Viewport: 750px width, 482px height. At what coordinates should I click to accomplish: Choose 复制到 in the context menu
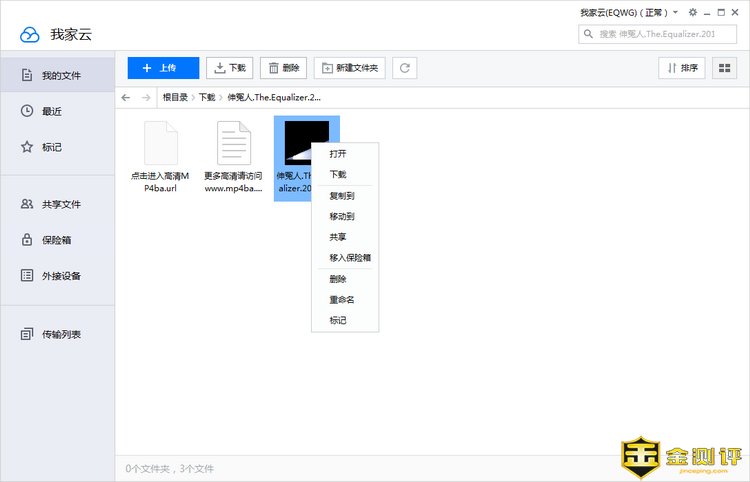point(342,196)
